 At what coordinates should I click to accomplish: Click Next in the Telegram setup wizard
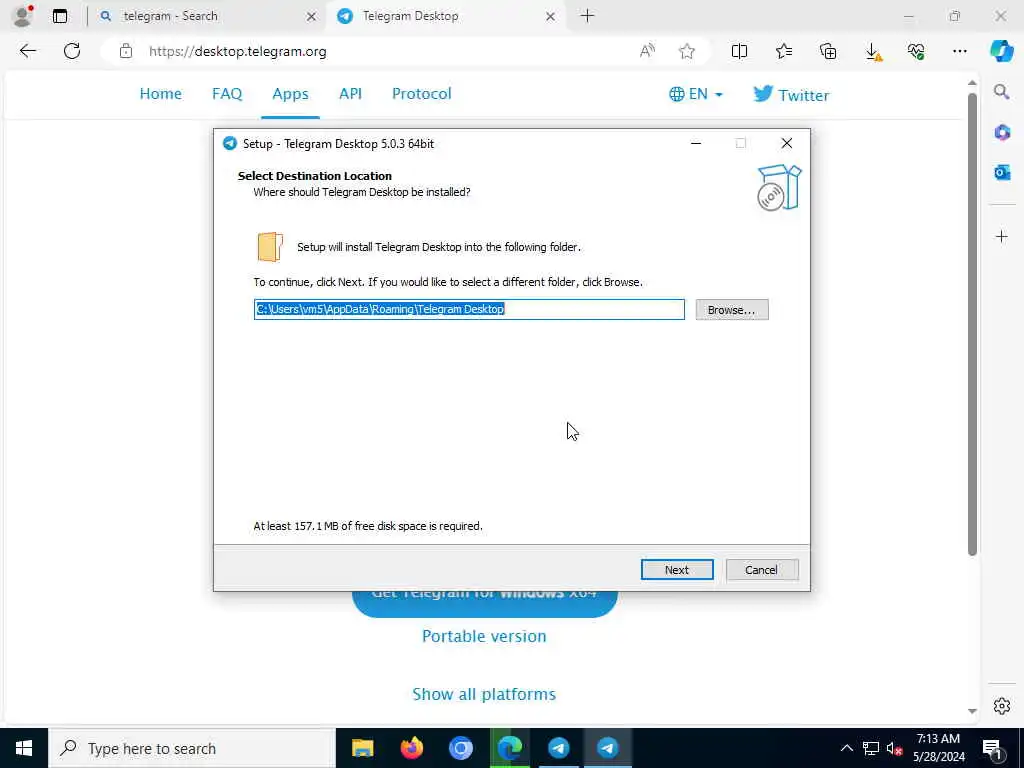[677, 569]
